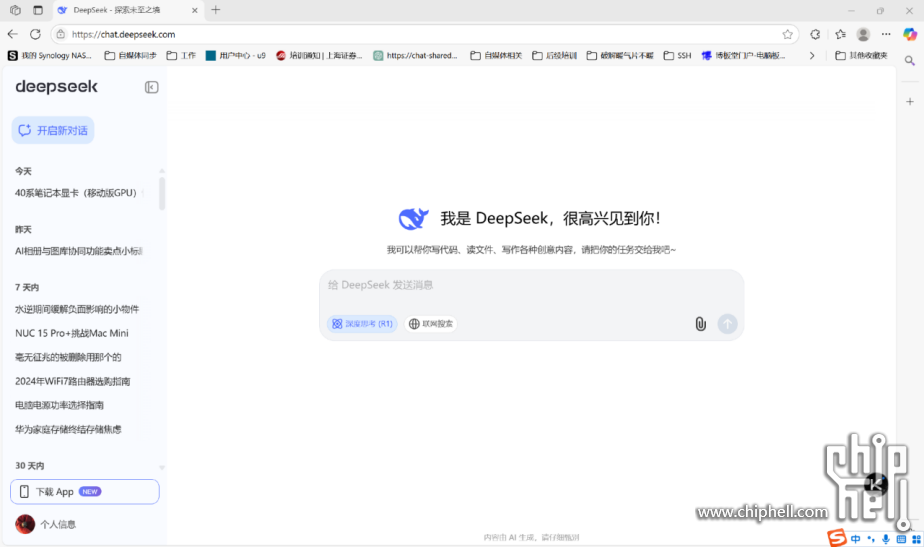This screenshot has height=547, width=924.
Task: Open chat AI相册与图库协同功能卖点小标题
Action: coord(79,251)
